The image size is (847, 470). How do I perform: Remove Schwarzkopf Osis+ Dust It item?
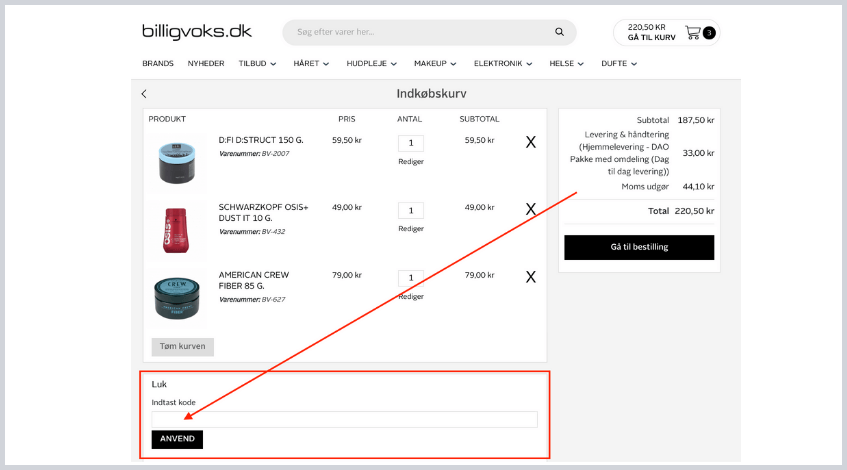530,209
